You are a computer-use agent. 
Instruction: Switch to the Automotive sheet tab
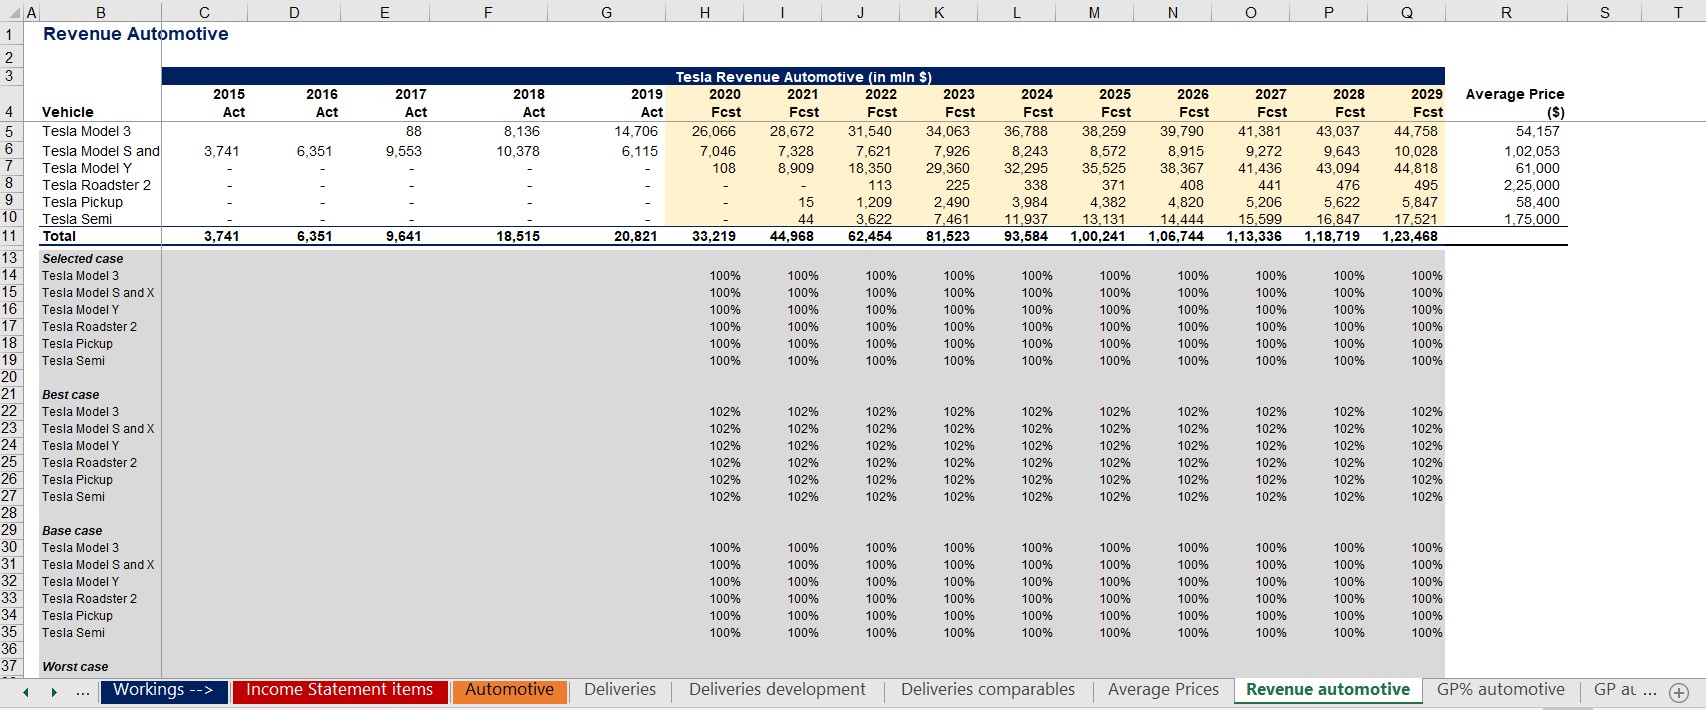509,690
